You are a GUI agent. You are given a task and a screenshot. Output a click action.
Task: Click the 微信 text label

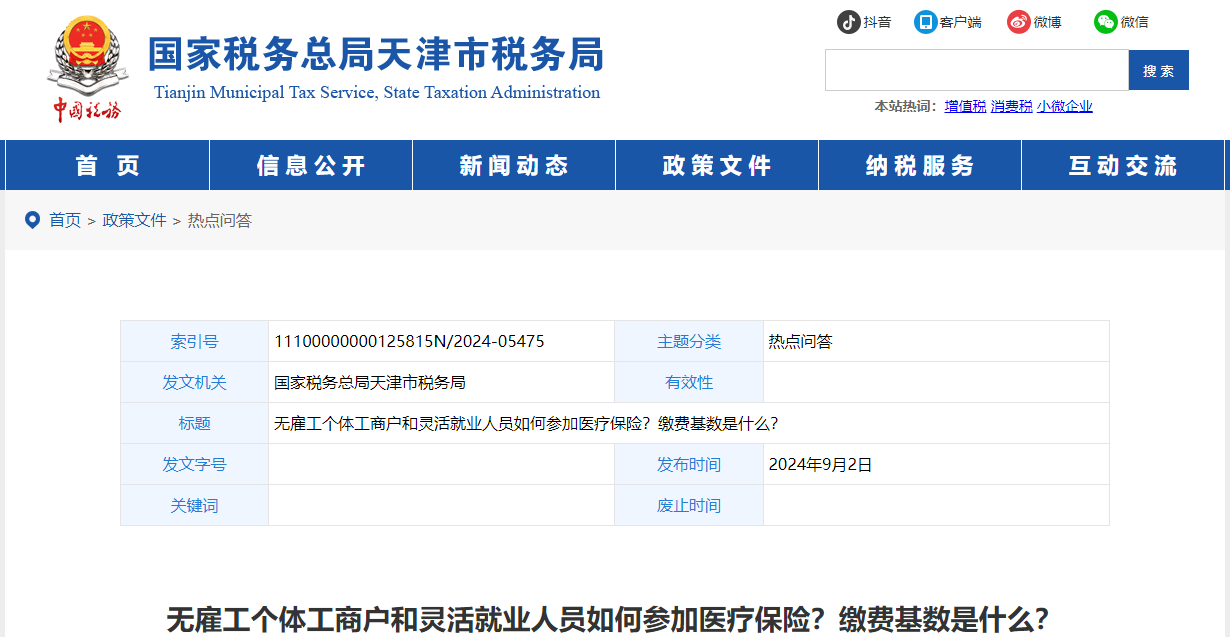coord(1134,22)
